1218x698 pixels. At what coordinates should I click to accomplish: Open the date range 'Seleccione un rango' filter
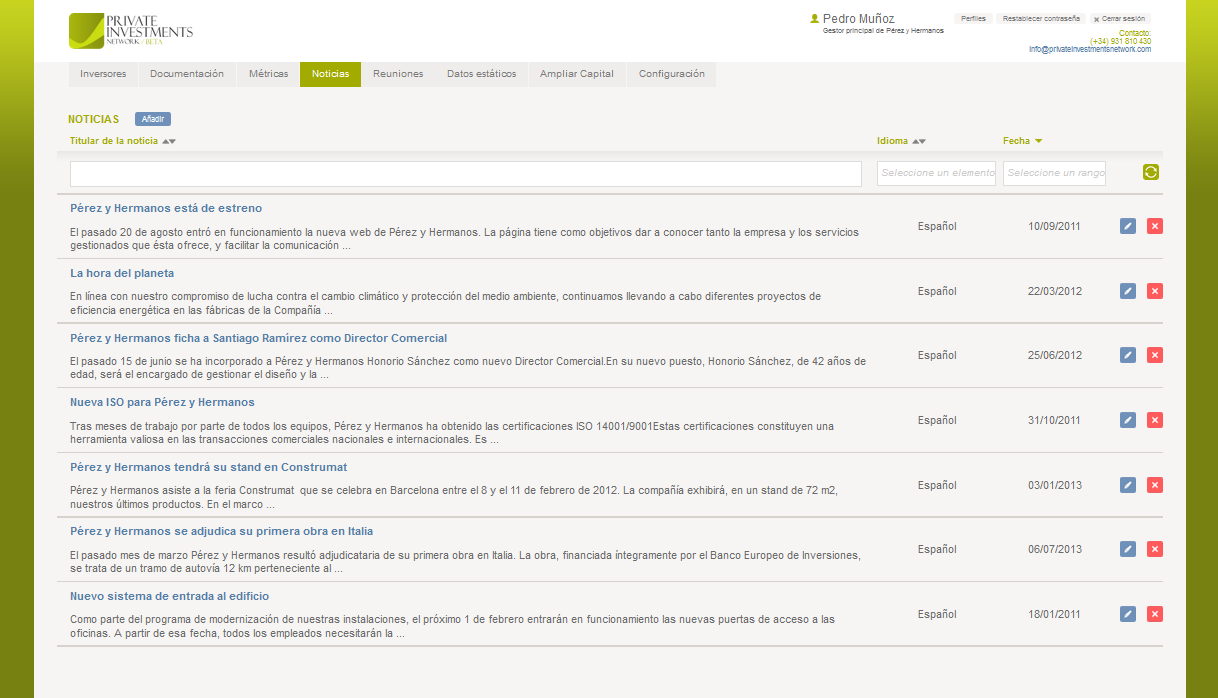[x=1056, y=173]
